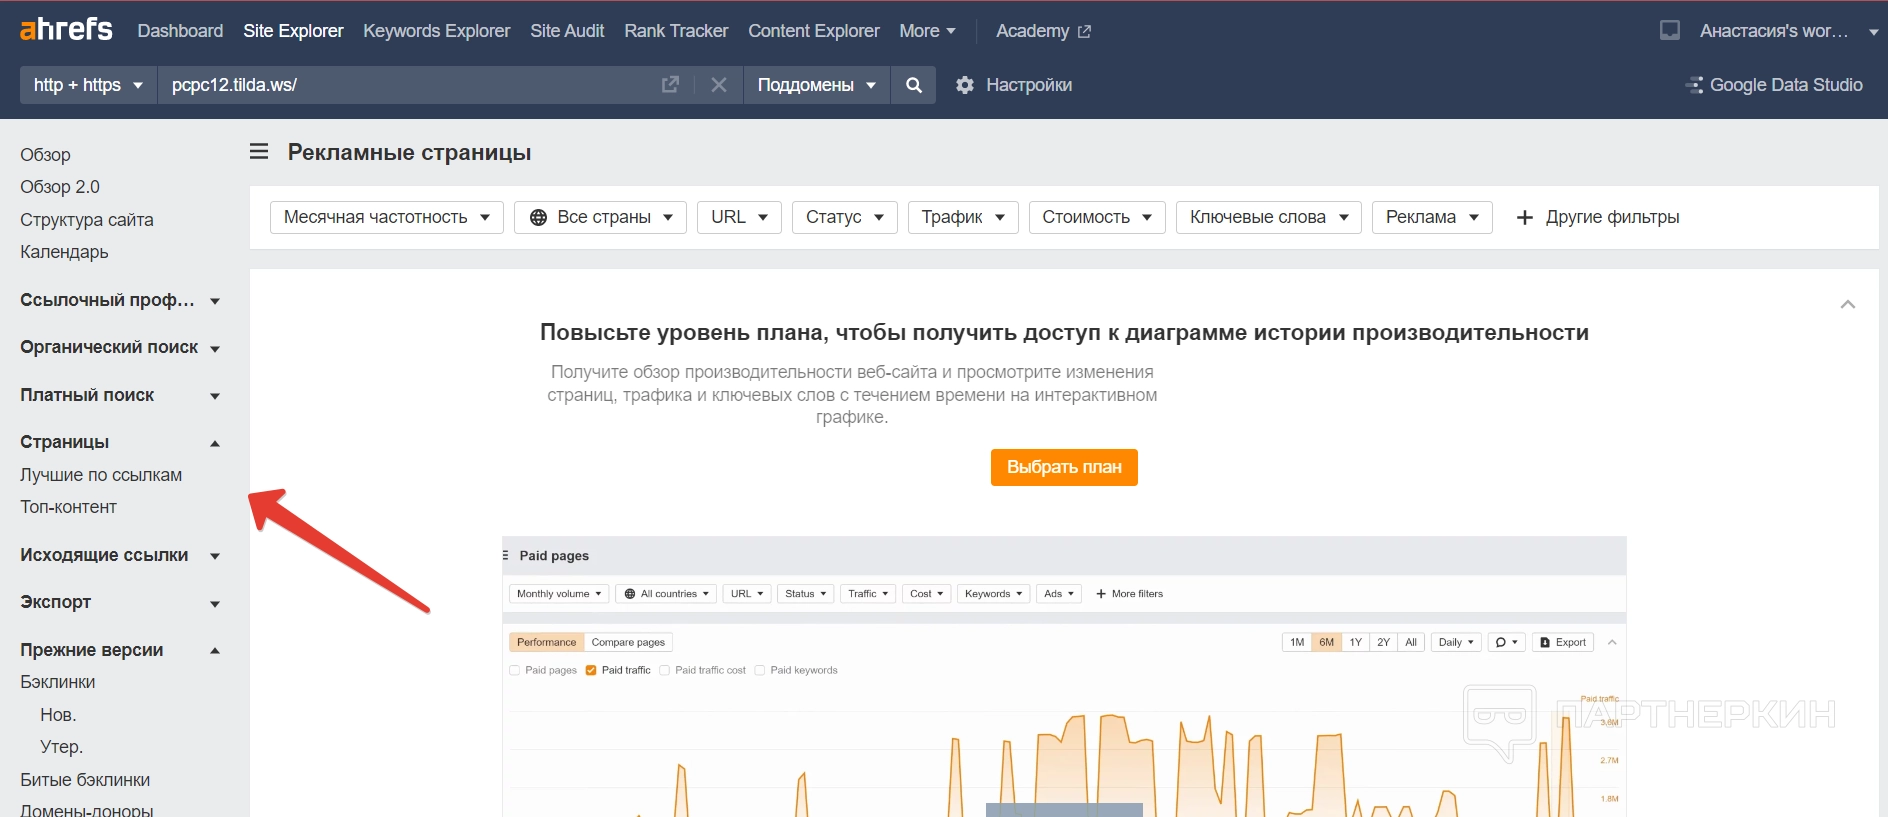Viewport: 1888px width, 817px height.
Task: Click the Ahrefs logo
Action: click(x=66, y=30)
